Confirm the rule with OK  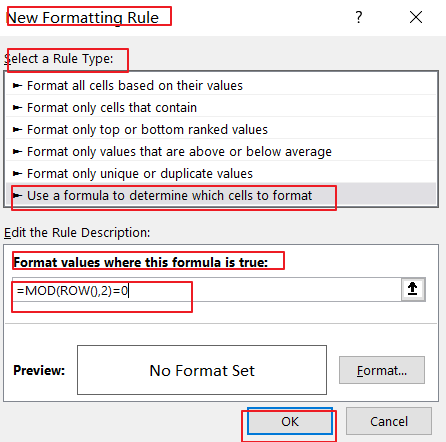290,422
